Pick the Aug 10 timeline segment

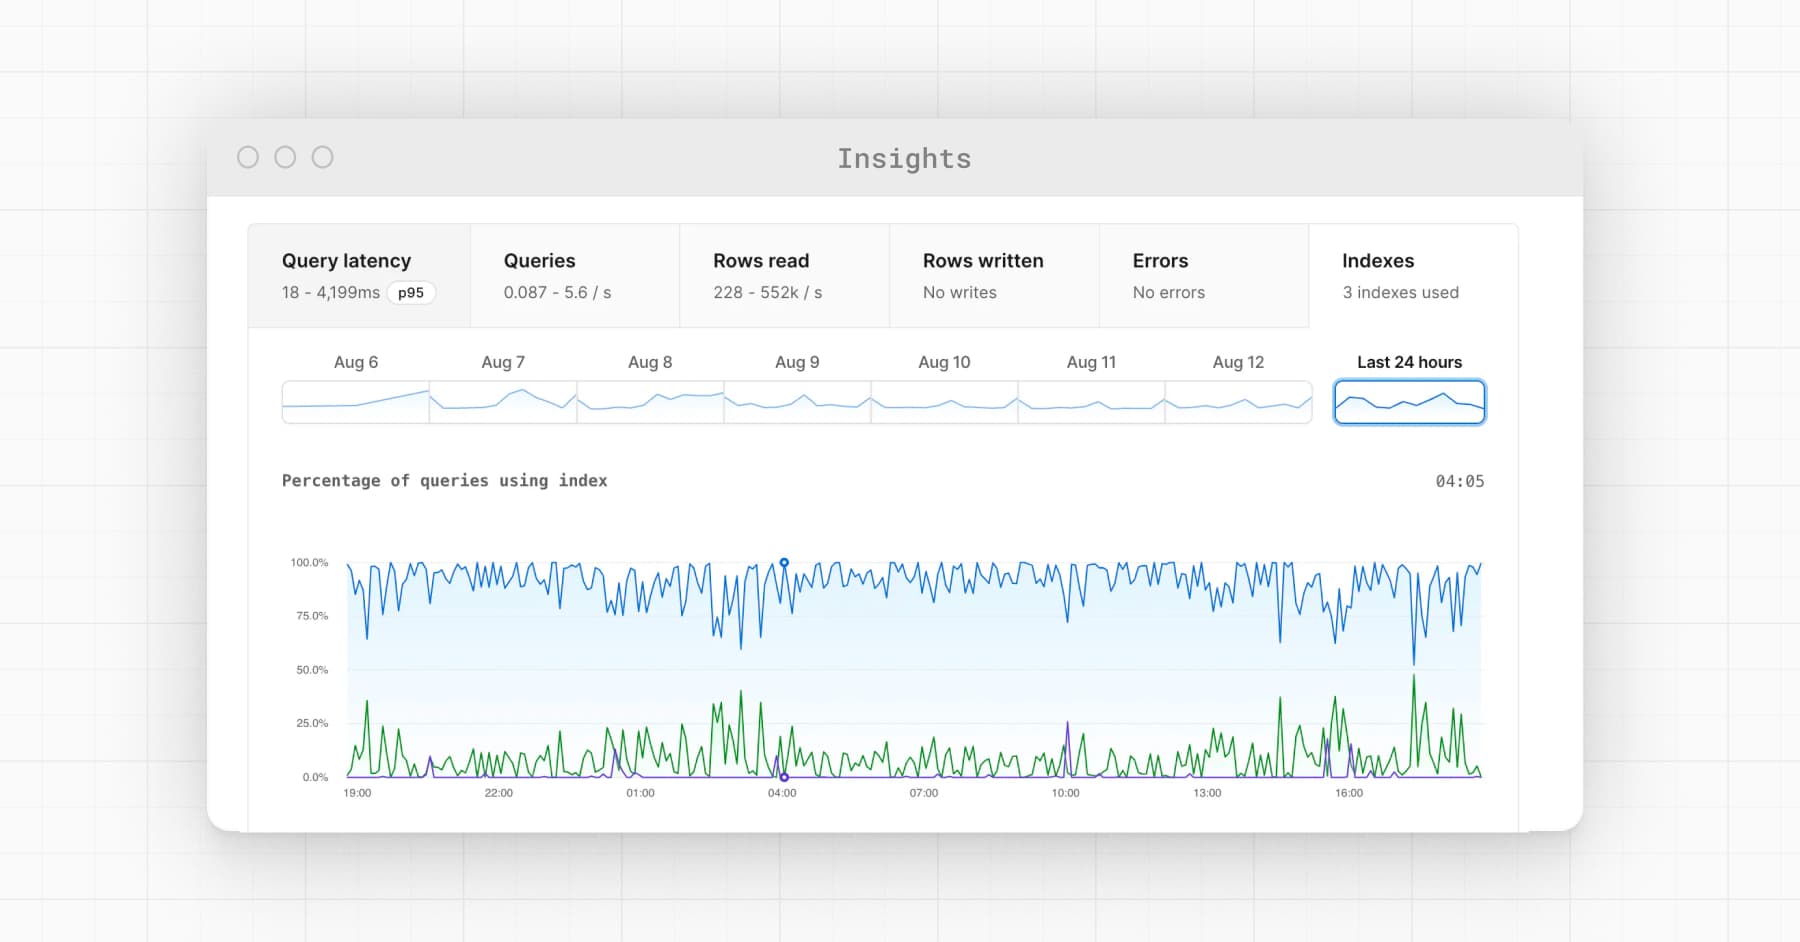point(944,402)
